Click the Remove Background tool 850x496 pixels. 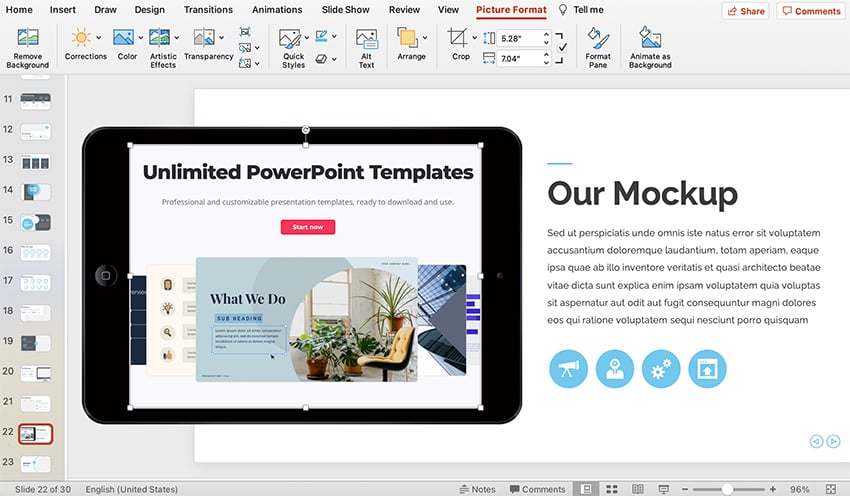tap(27, 46)
